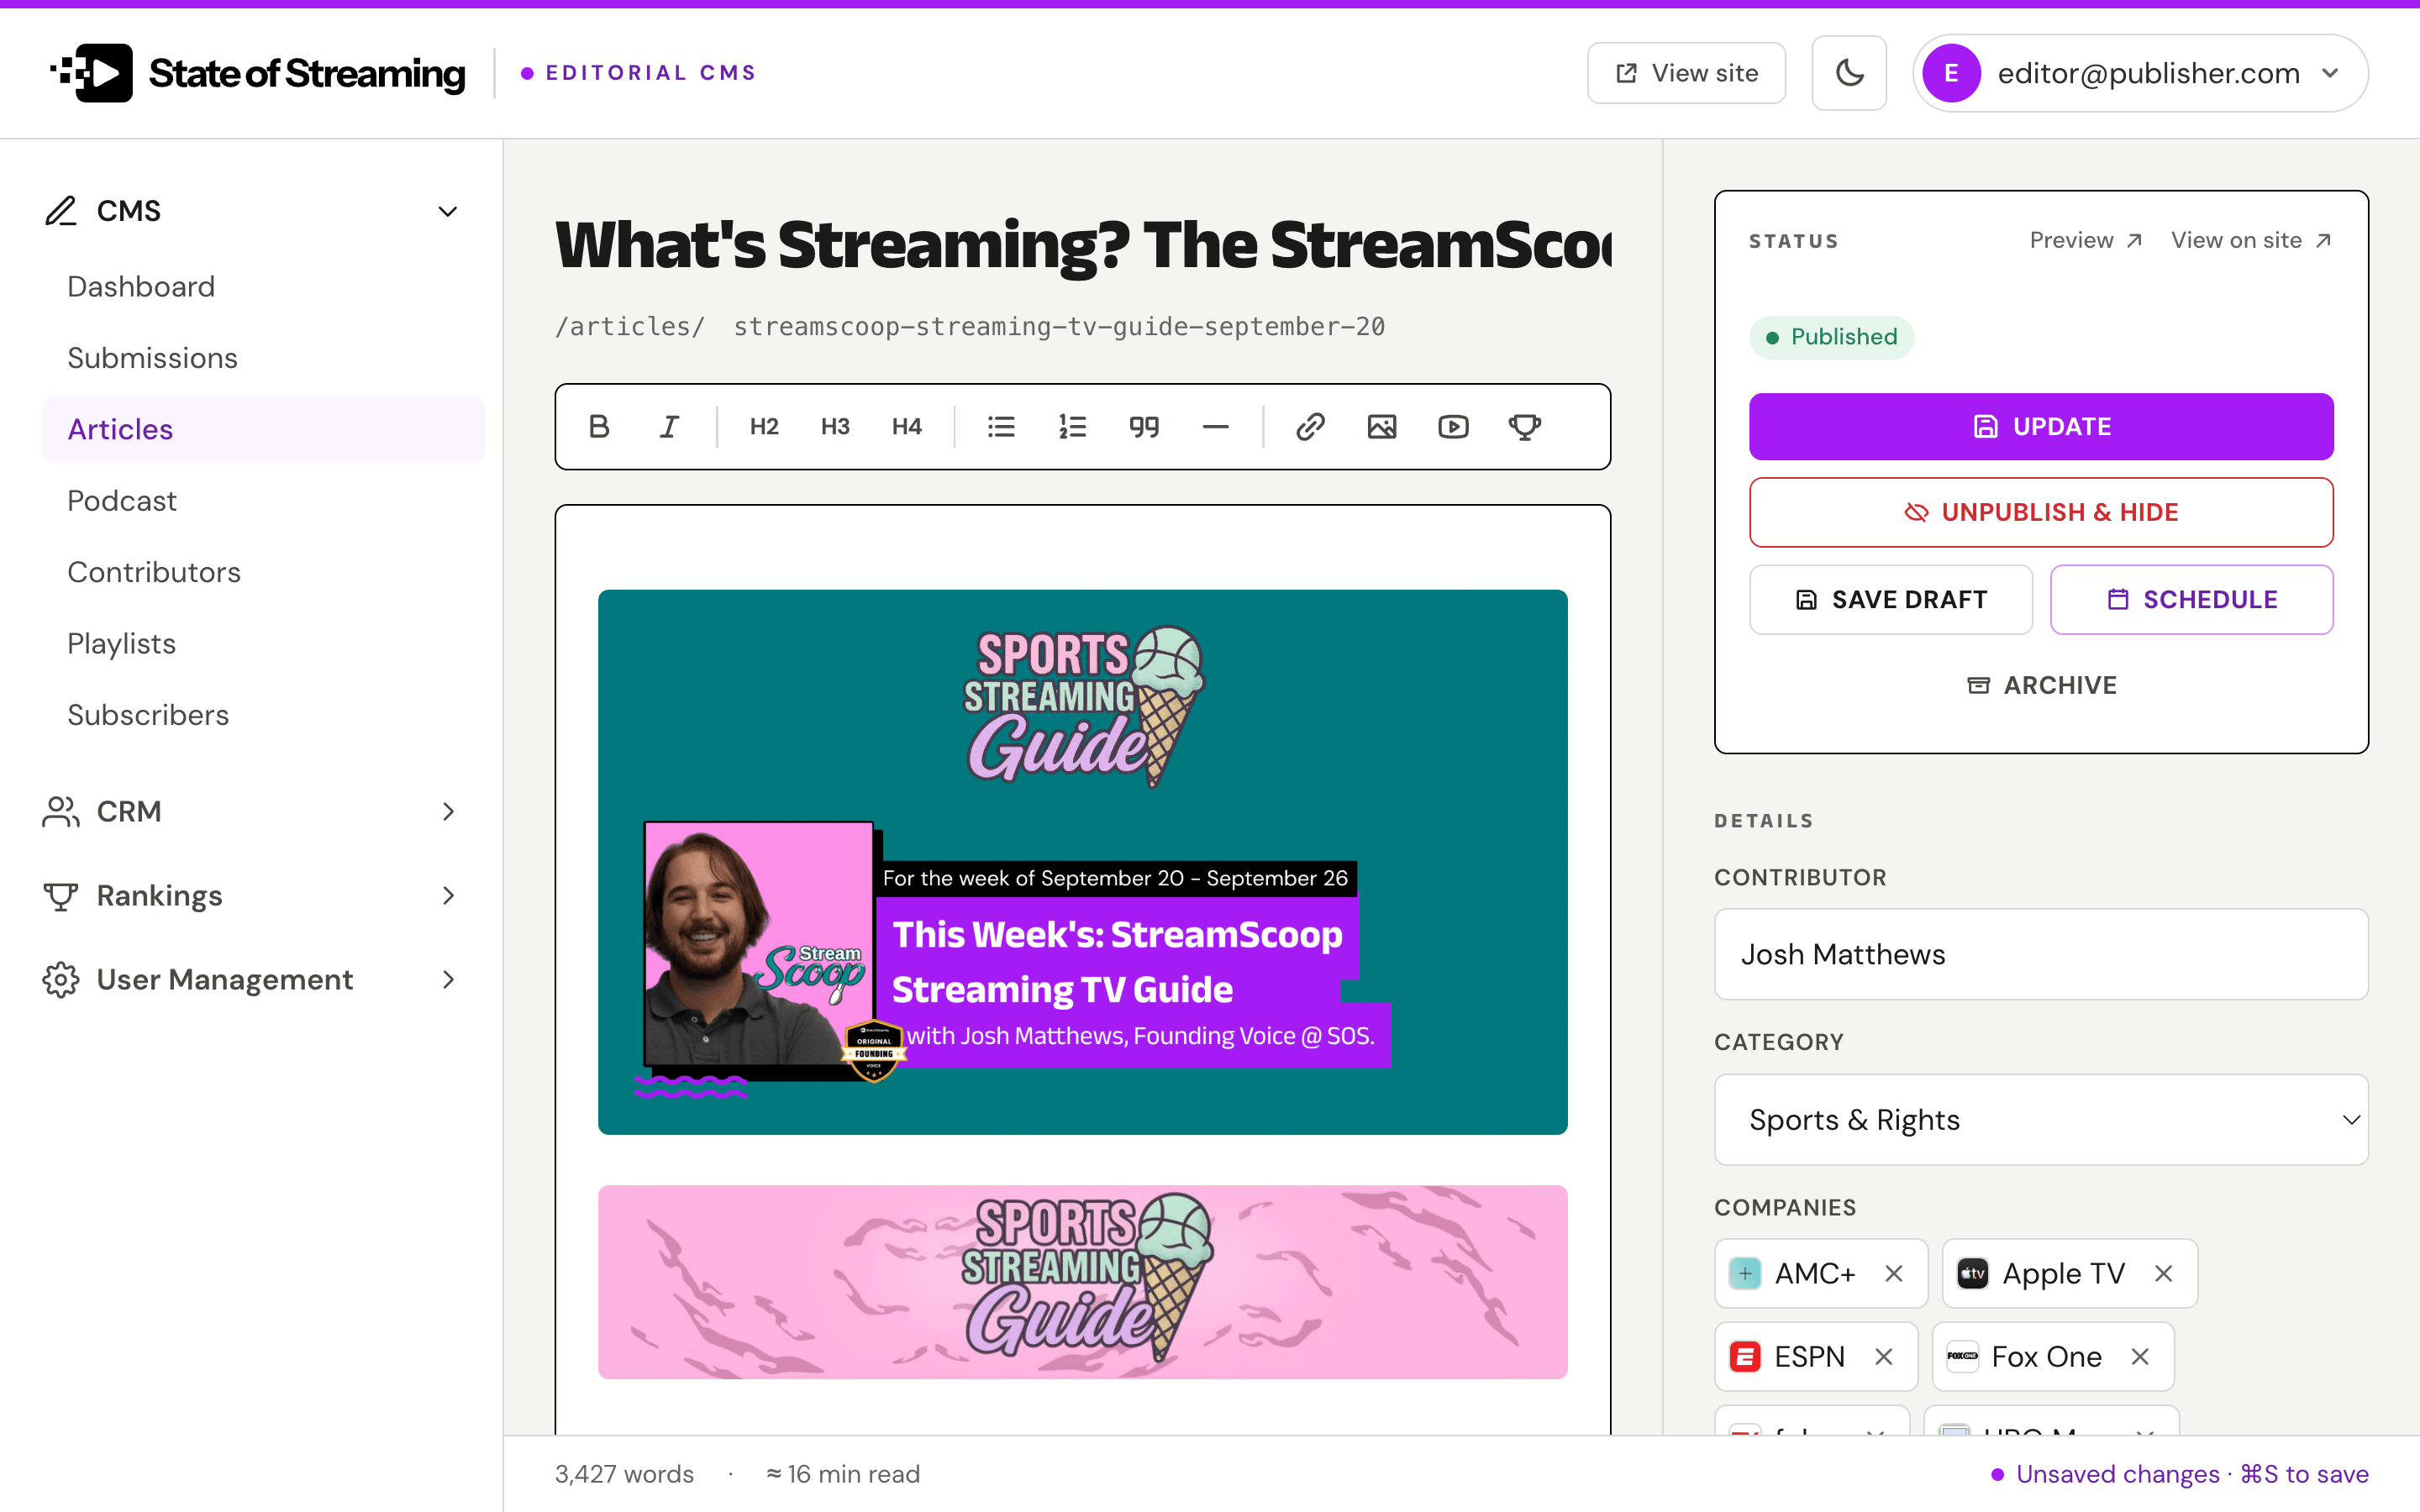Toggle italic formatting in editor toolbar
Screen dimensions: 2420x1512
click(x=669, y=427)
